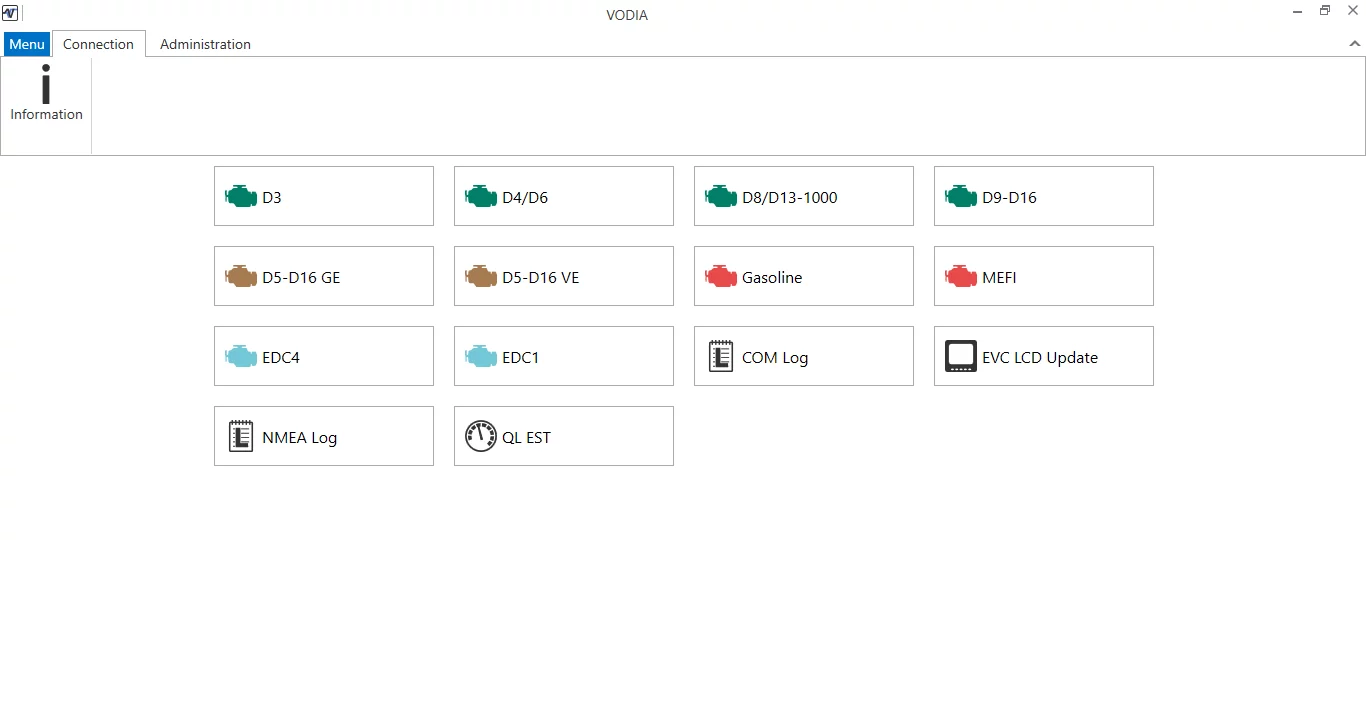Open the Menu tab
This screenshot has width=1366, height=723.
[x=26, y=44]
